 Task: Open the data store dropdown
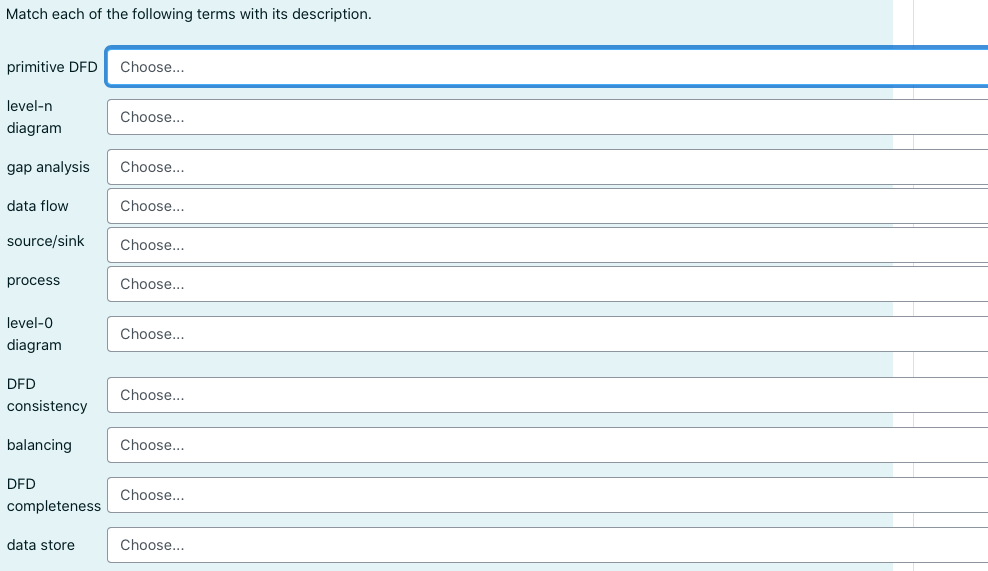coord(548,545)
